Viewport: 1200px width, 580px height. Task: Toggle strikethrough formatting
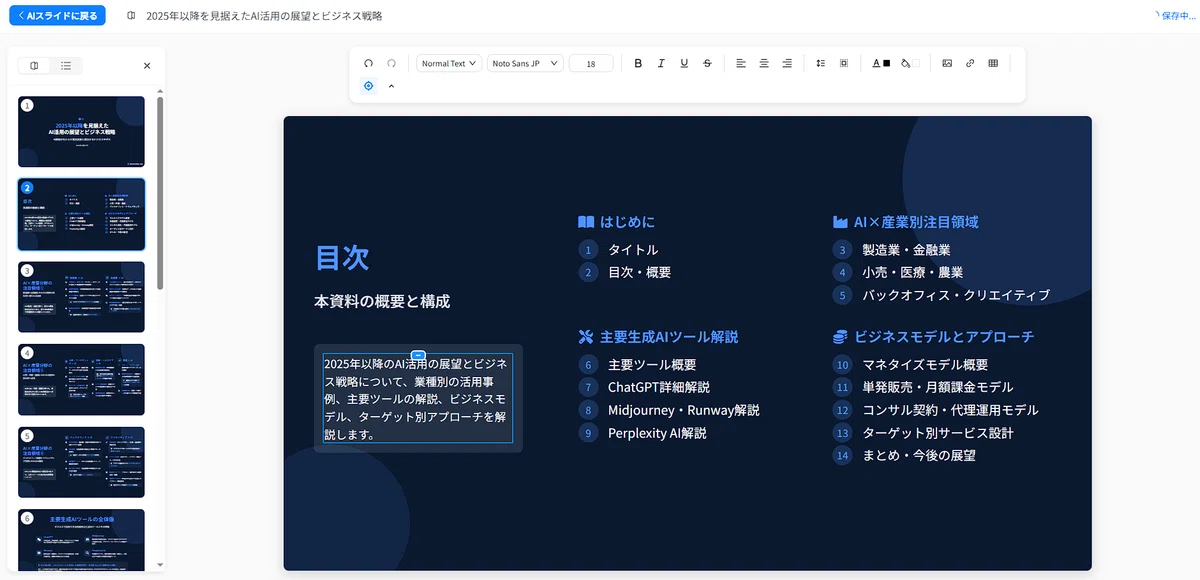click(708, 63)
